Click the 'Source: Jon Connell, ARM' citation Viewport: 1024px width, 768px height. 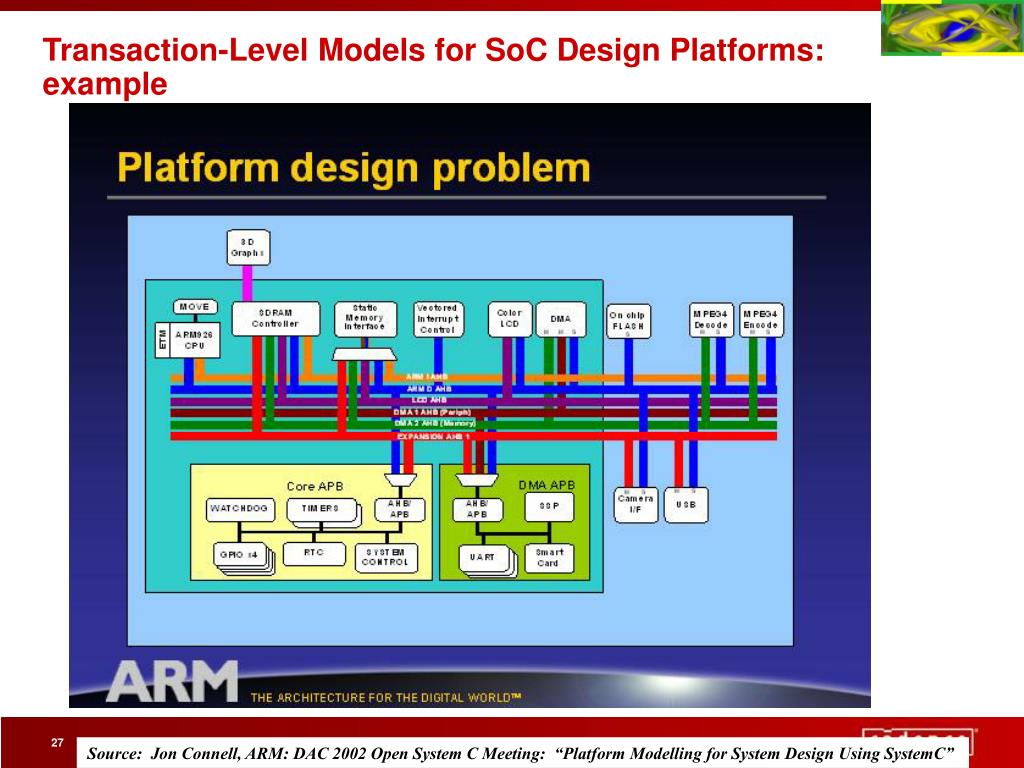tap(520, 753)
